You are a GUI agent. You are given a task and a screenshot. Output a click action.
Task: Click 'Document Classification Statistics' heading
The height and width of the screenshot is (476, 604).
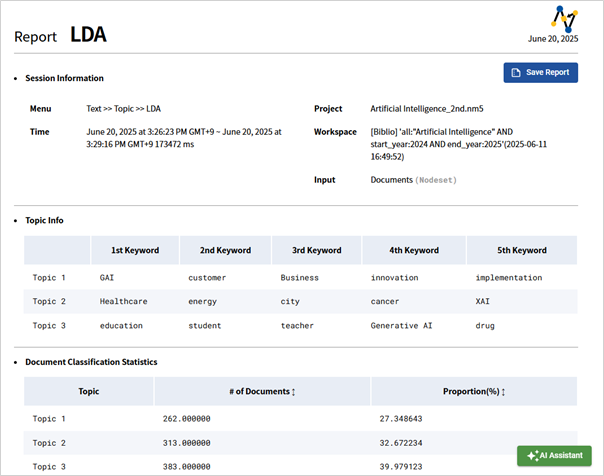click(x=91, y=362)
